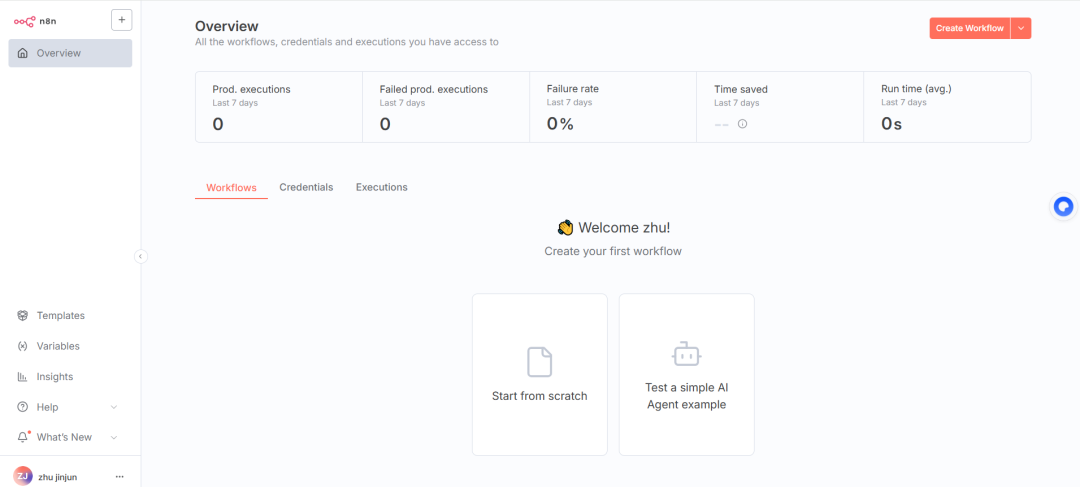This screenshot has height=487, width=1080.
Task: Open the blue chat assistant bubble
Action: 1063,207
